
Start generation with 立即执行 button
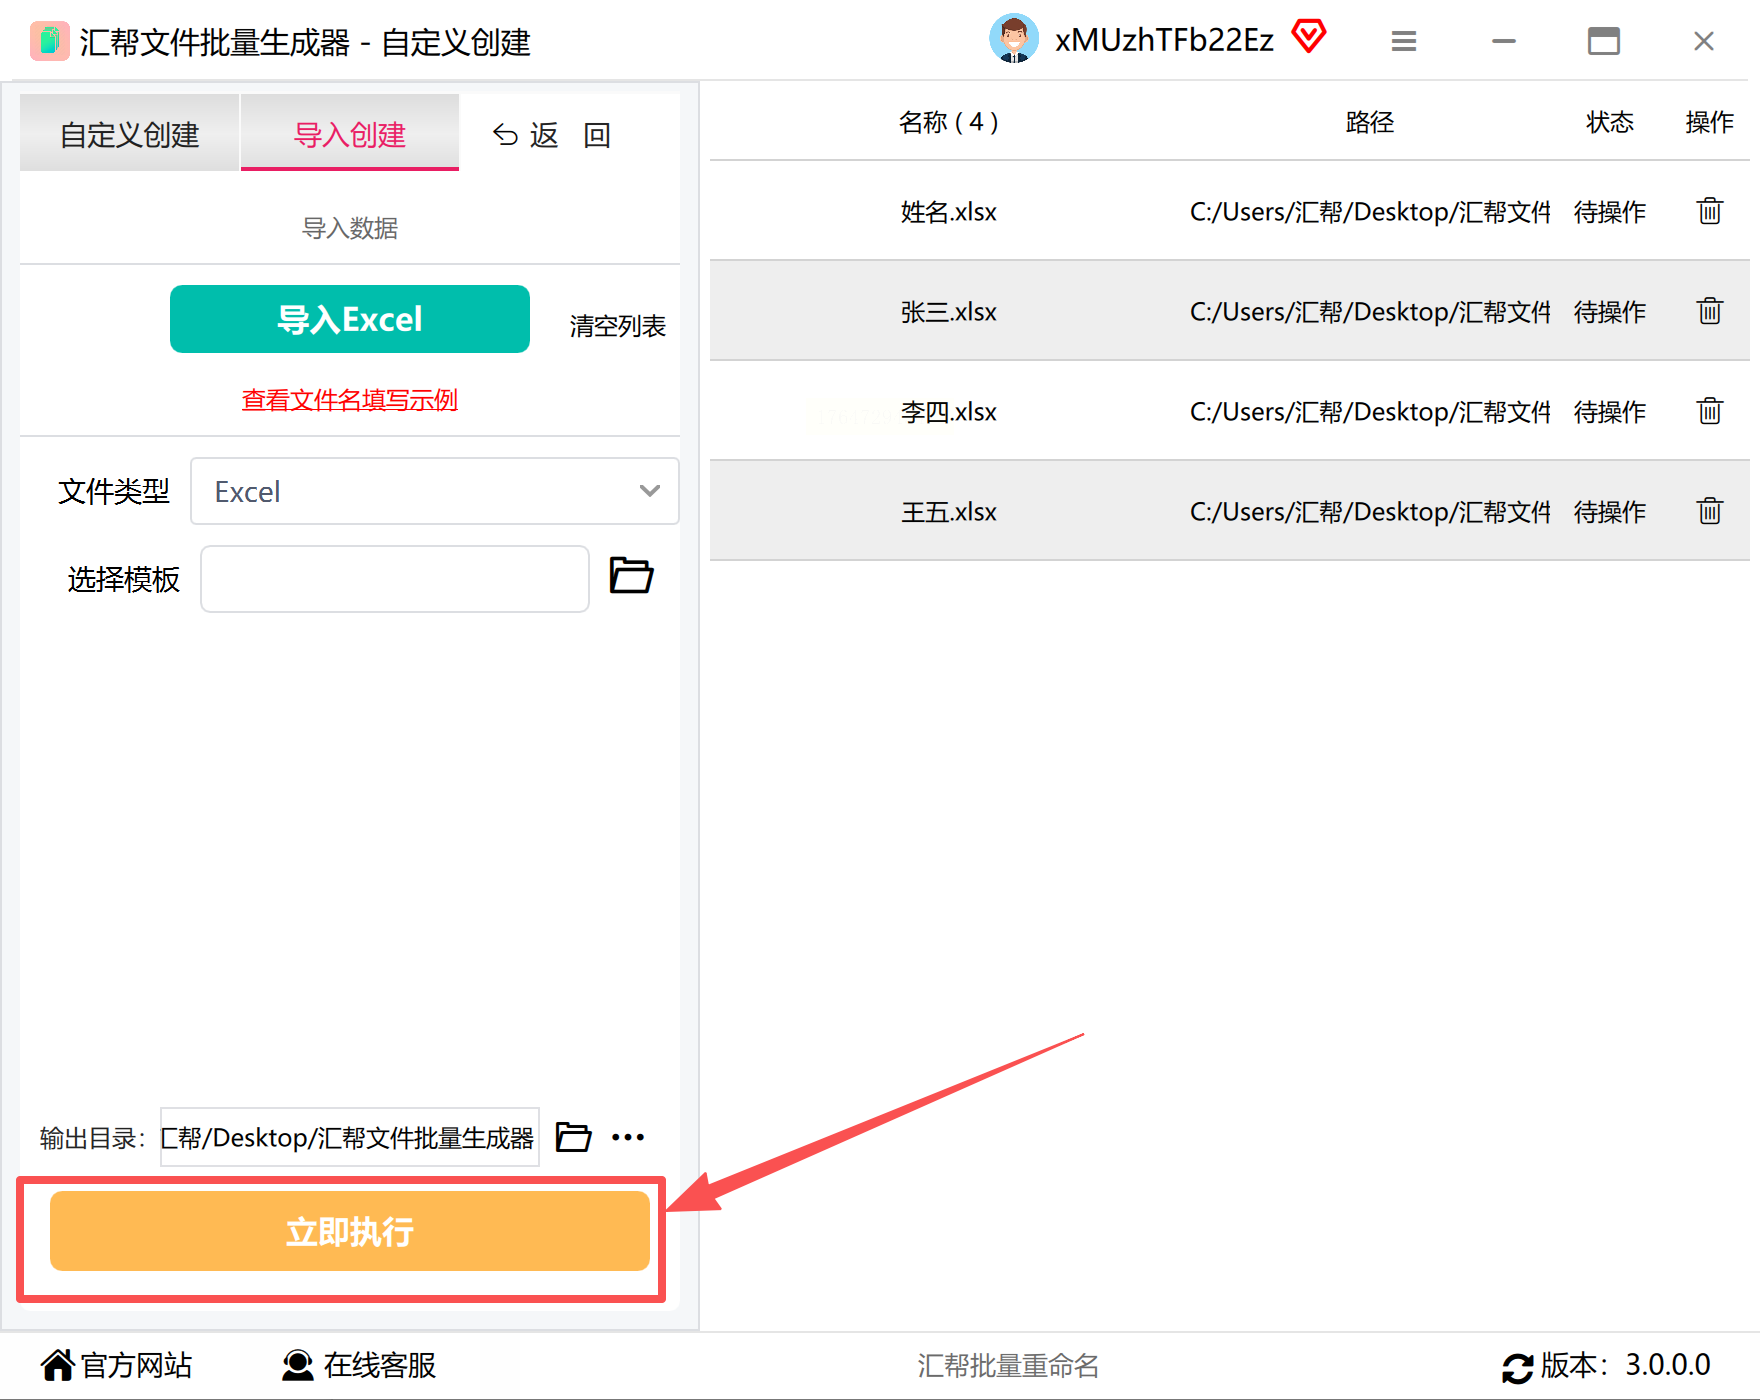tap(350, 1231)
